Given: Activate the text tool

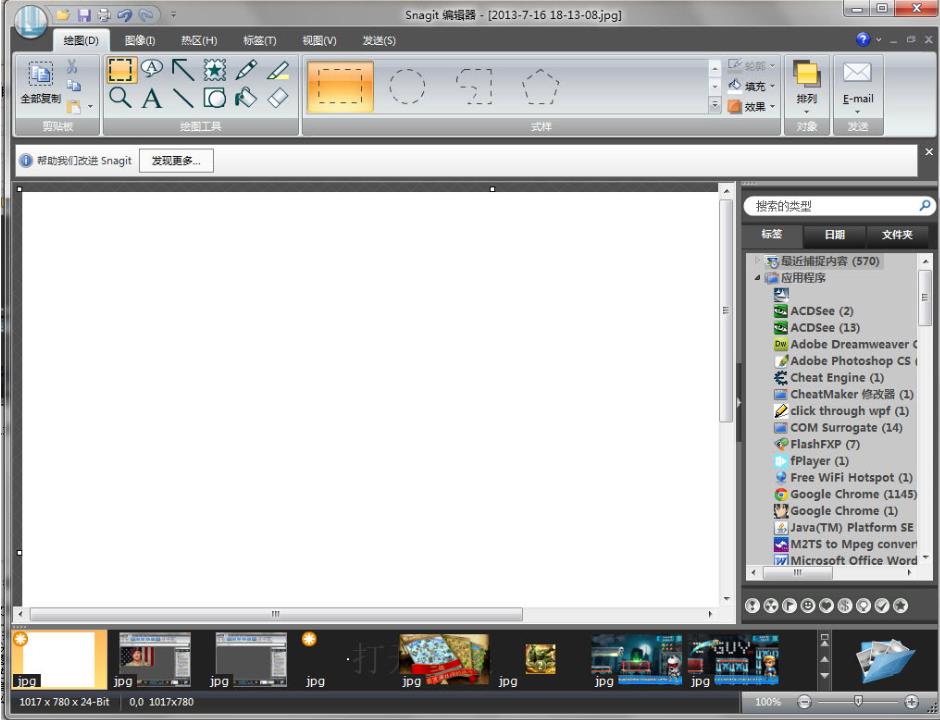Looking at the screenshot, I should click(x=150, y=96).
